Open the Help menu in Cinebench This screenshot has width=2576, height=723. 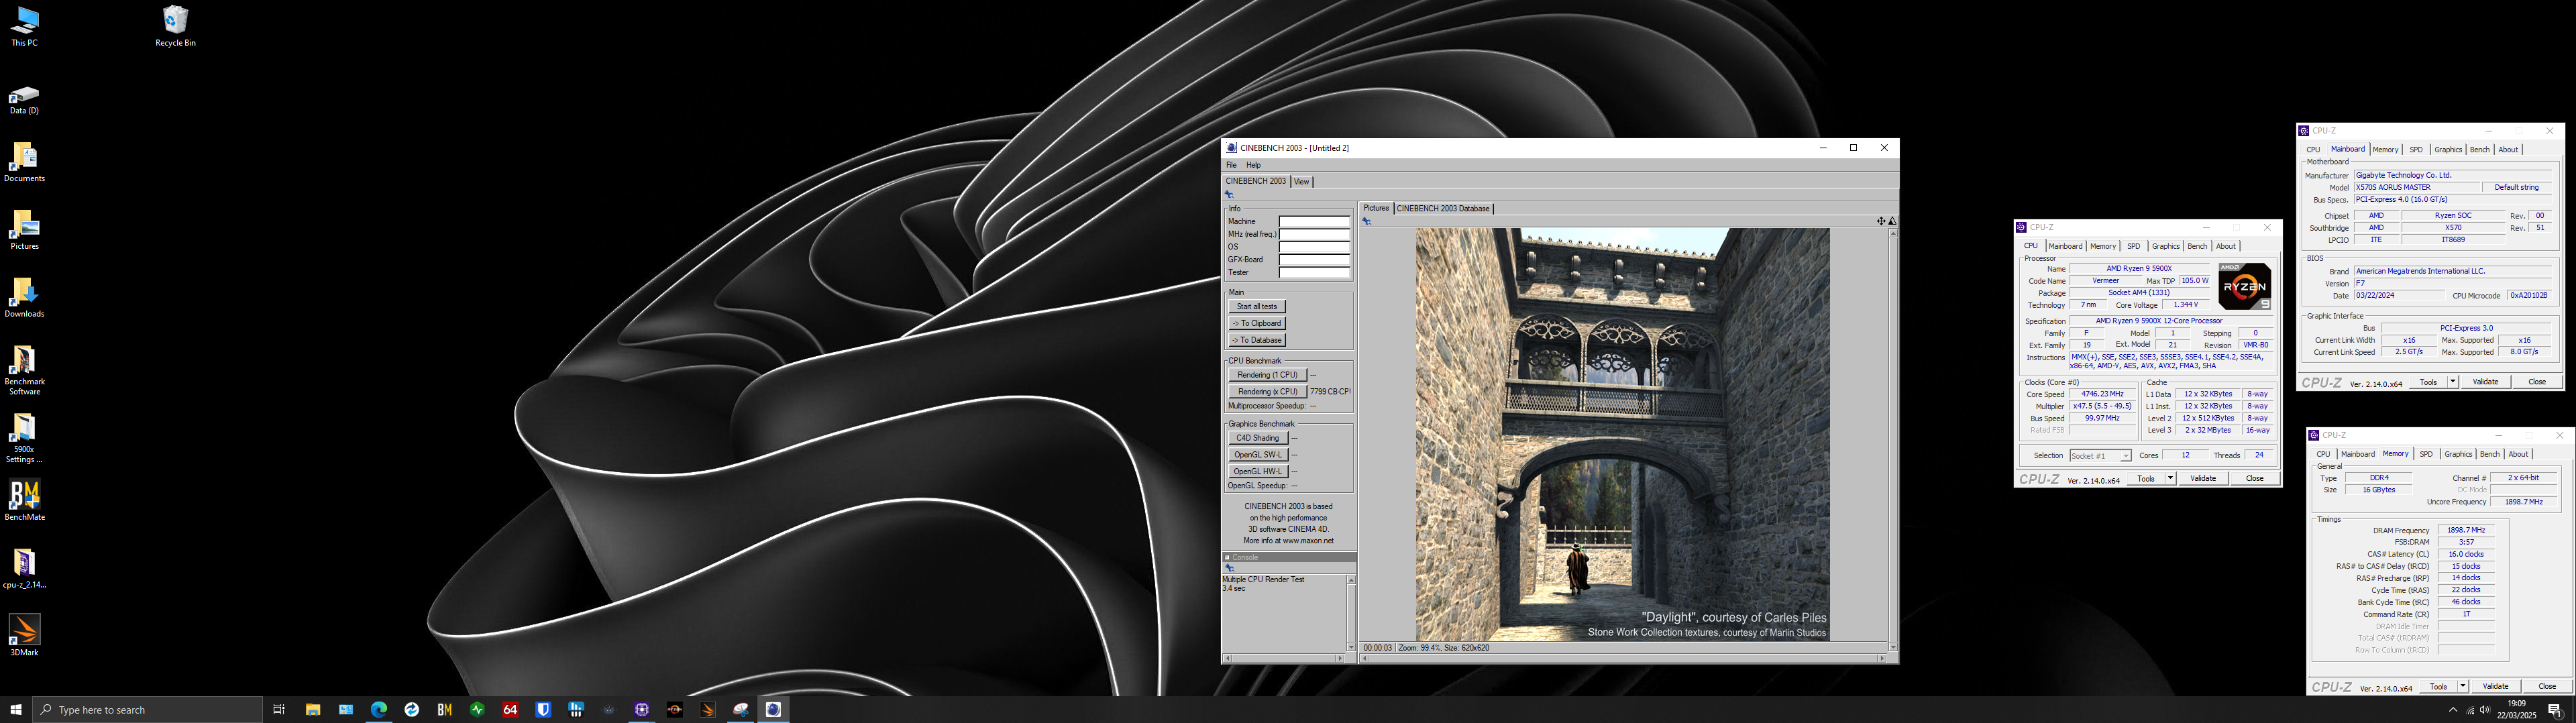pyautogui.click(x=1253, y=165)
